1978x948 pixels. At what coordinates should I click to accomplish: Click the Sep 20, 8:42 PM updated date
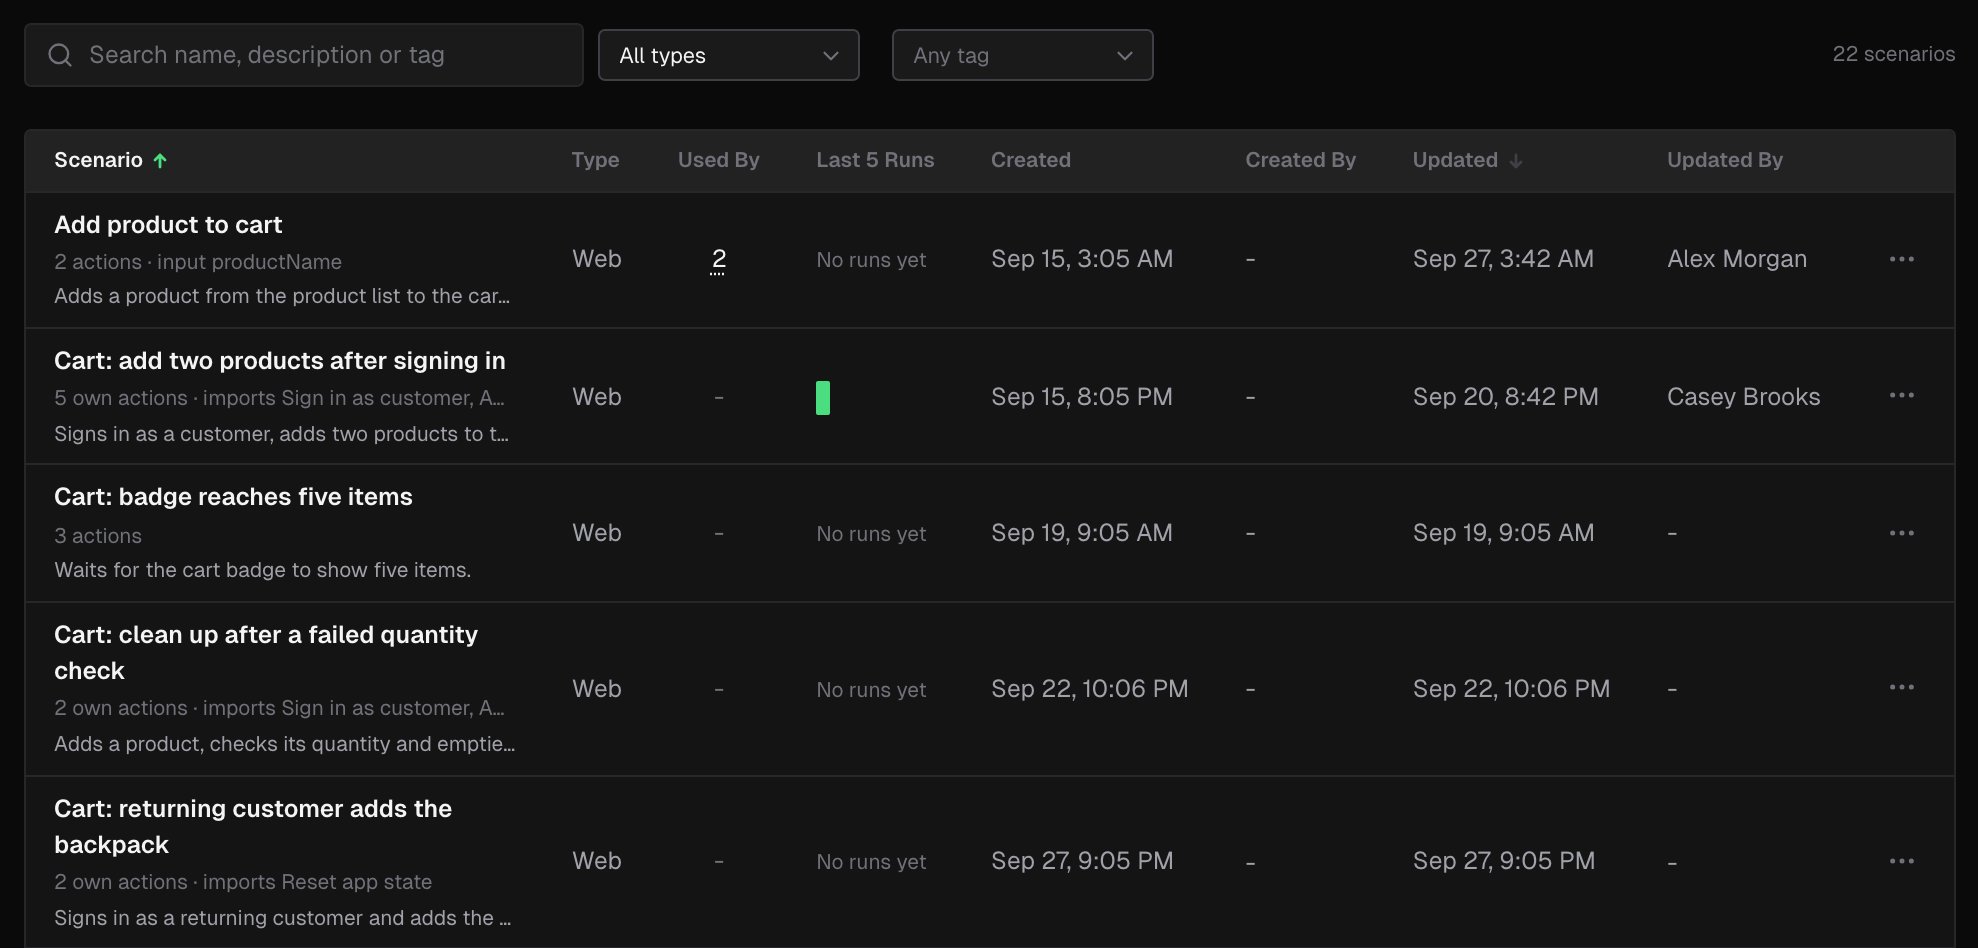tap(1506, 397)
